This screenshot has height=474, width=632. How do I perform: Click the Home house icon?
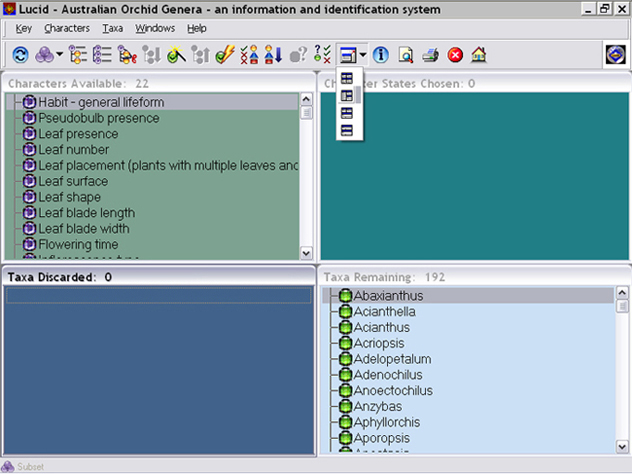[479, 55]
